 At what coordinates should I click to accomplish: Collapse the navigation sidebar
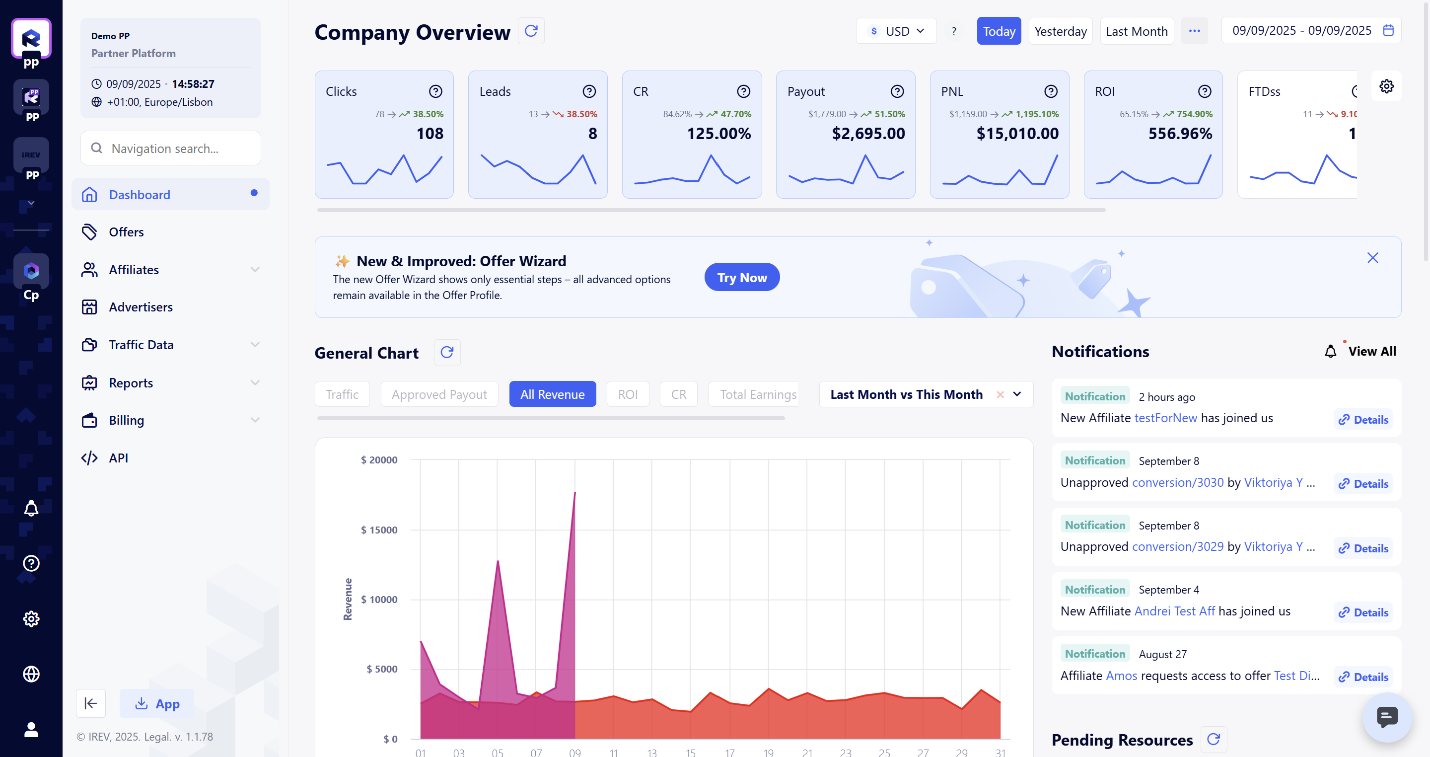pyautogui.click(x=91, y=704)
